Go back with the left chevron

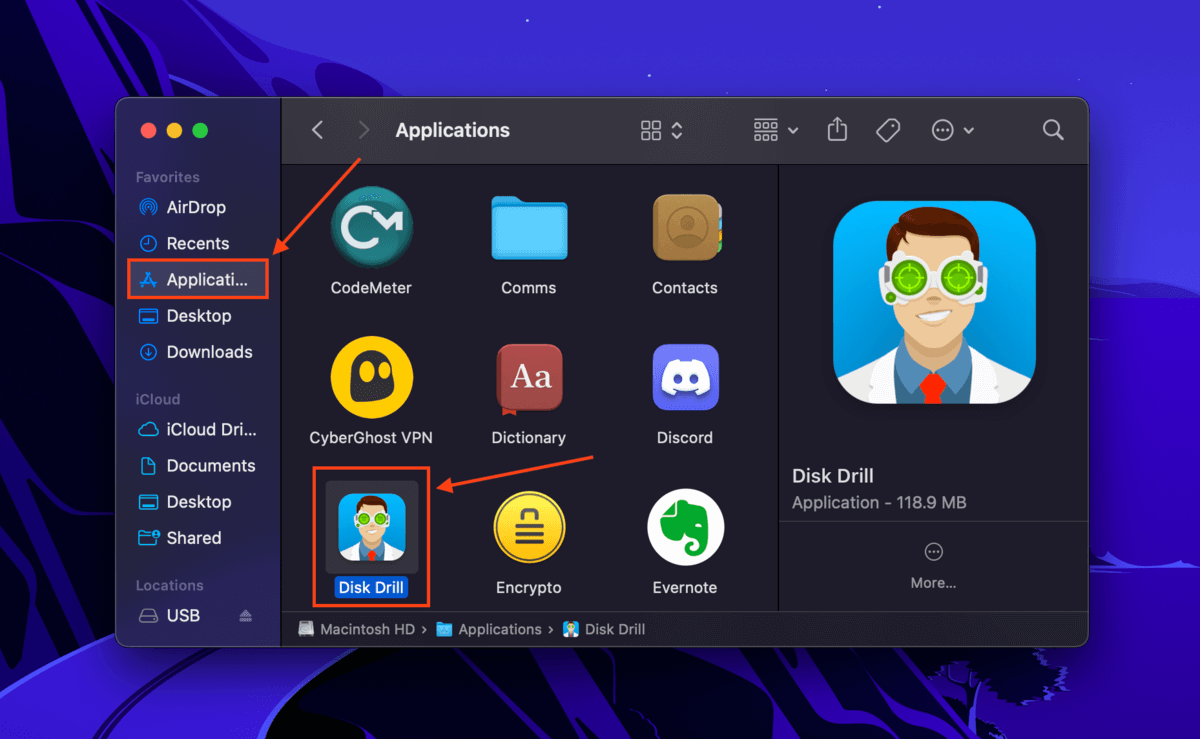point(317,130)
